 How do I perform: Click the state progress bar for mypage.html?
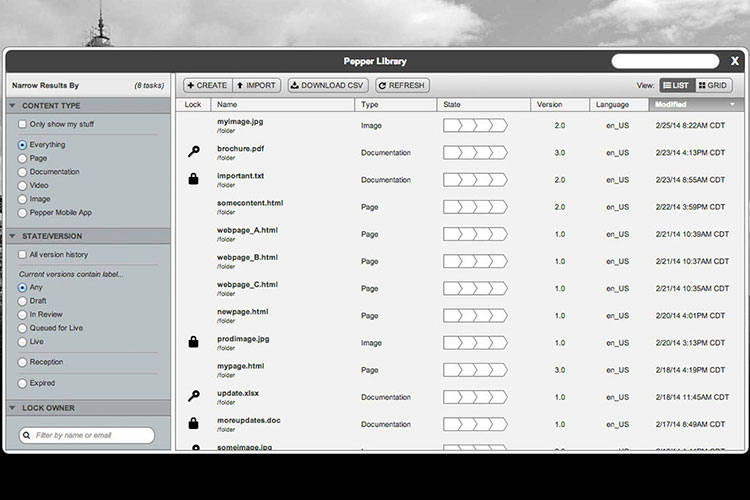[475, 370]
